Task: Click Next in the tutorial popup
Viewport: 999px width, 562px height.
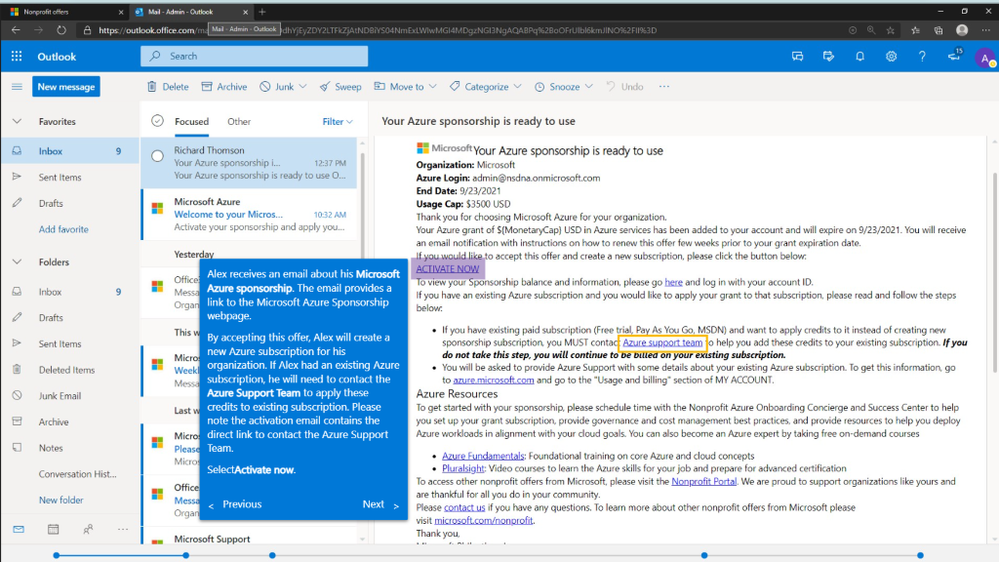Action: (x=380, y=505)
